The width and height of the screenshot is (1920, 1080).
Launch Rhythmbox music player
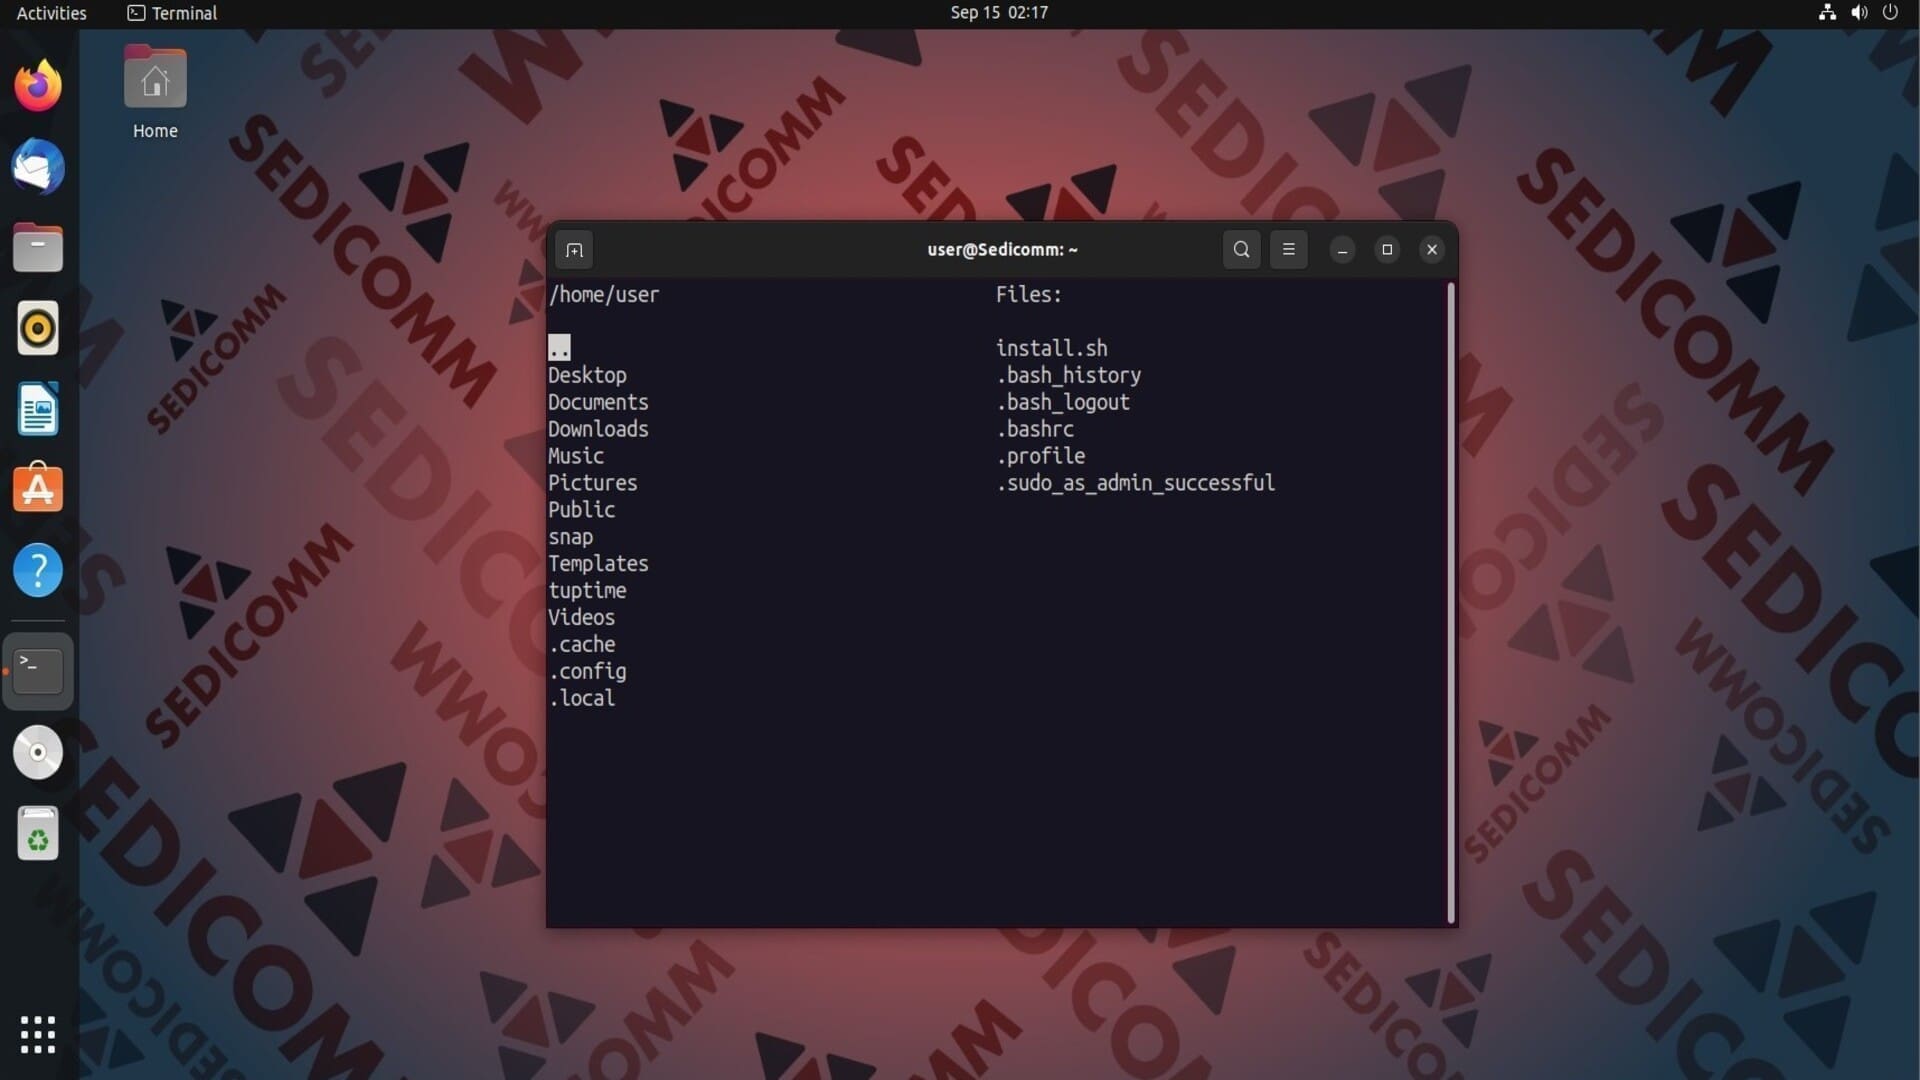coord(38,328)
